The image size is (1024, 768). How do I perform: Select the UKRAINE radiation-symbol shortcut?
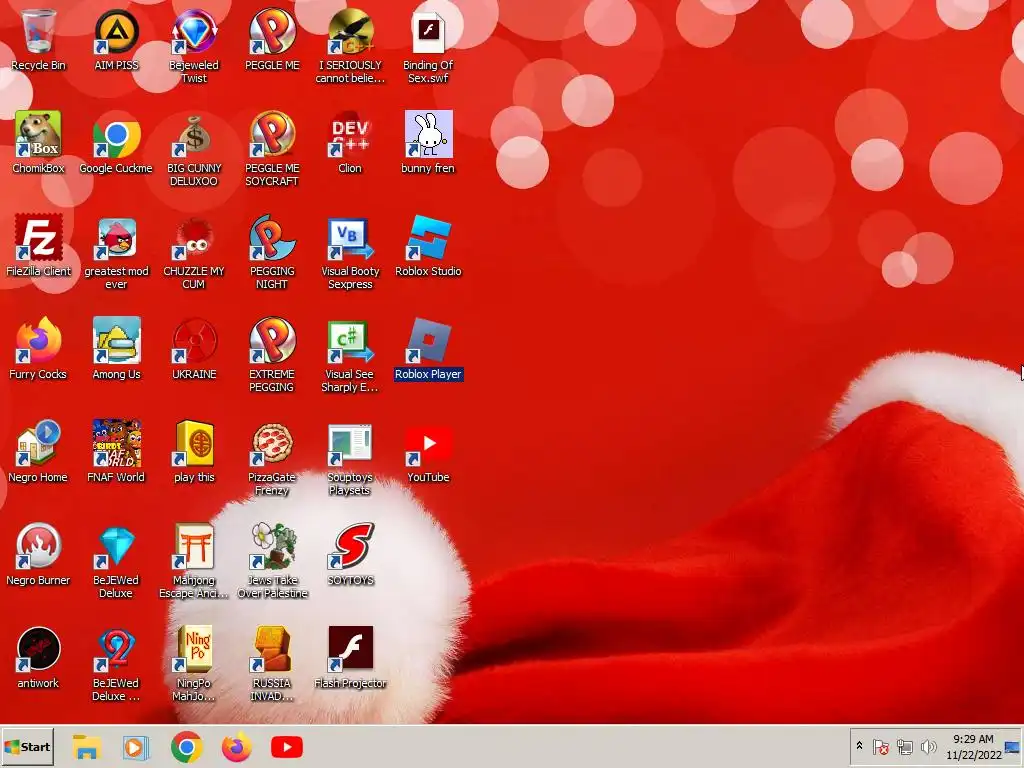tap(194, 349)
